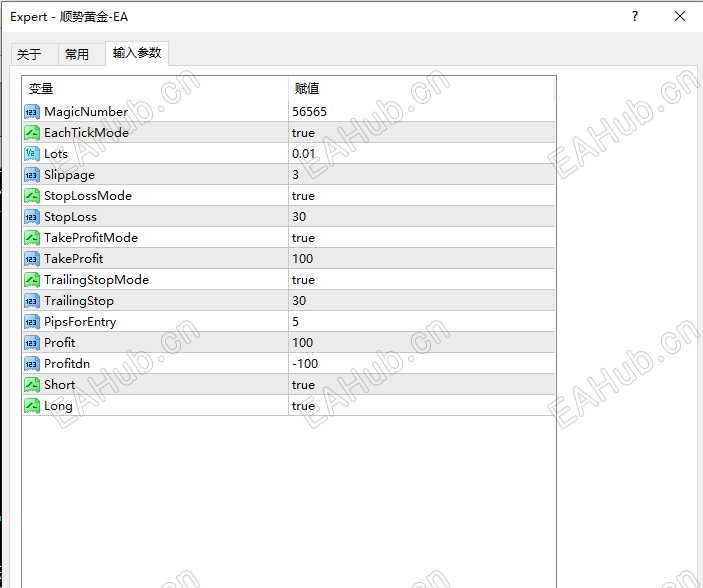Click the integer icon beside Profitdn
The width and height of the screenshot is (703, 588).
(32, 364)
